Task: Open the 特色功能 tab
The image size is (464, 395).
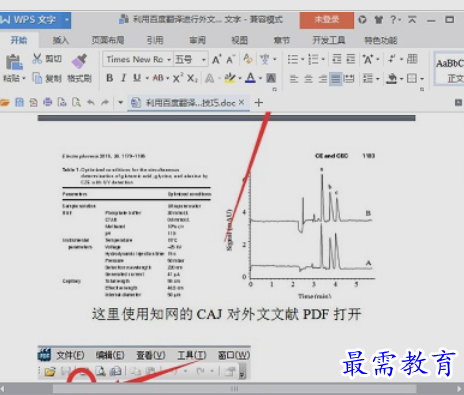Action: pyautogui.click(x=381, y=40)
